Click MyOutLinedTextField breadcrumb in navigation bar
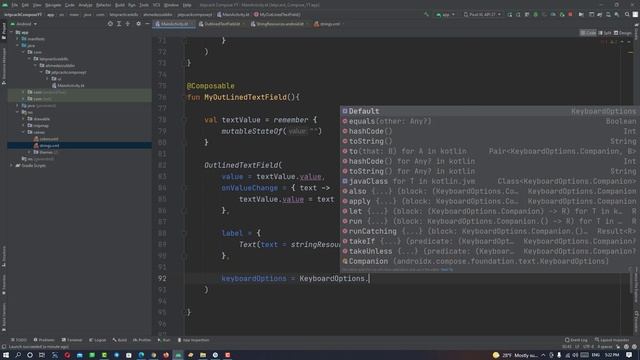Image resolution: width=640 pixels, height=360 pixels. pyautogui.click(x=277, y=15)
